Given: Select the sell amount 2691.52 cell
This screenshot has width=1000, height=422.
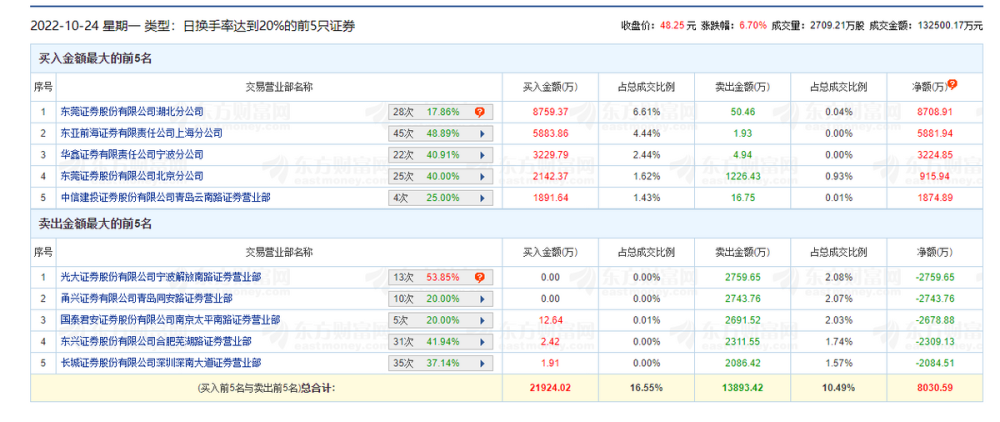Looking at the screenshot, I should tap(742, 320).
